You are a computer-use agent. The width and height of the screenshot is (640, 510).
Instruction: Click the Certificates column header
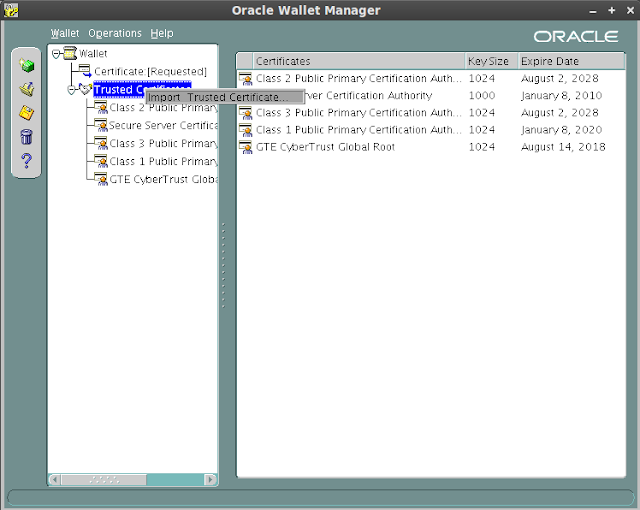pos(359,61)
